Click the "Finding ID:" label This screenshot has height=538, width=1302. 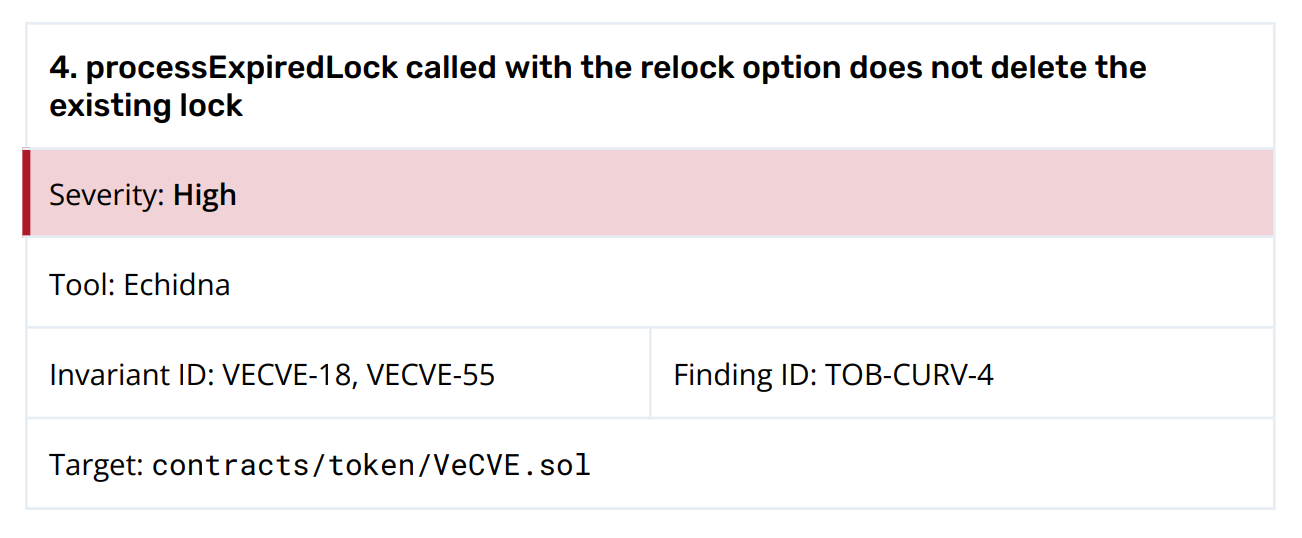745,375
